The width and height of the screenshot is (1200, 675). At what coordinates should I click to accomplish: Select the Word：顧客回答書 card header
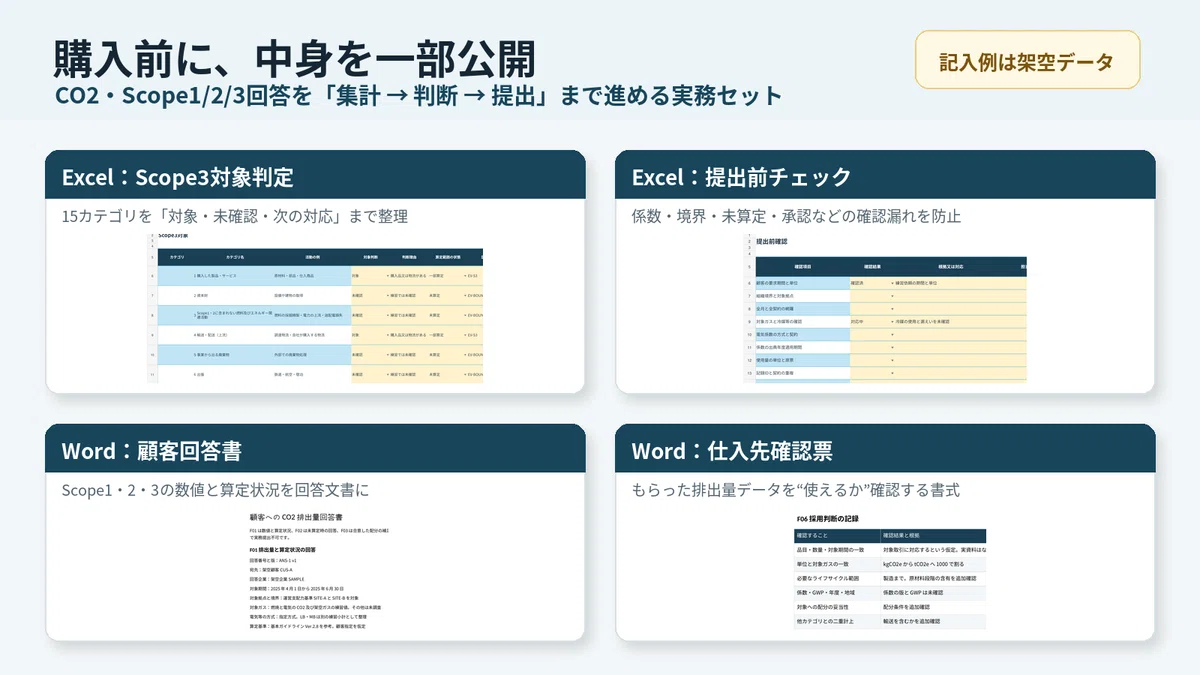316,450
